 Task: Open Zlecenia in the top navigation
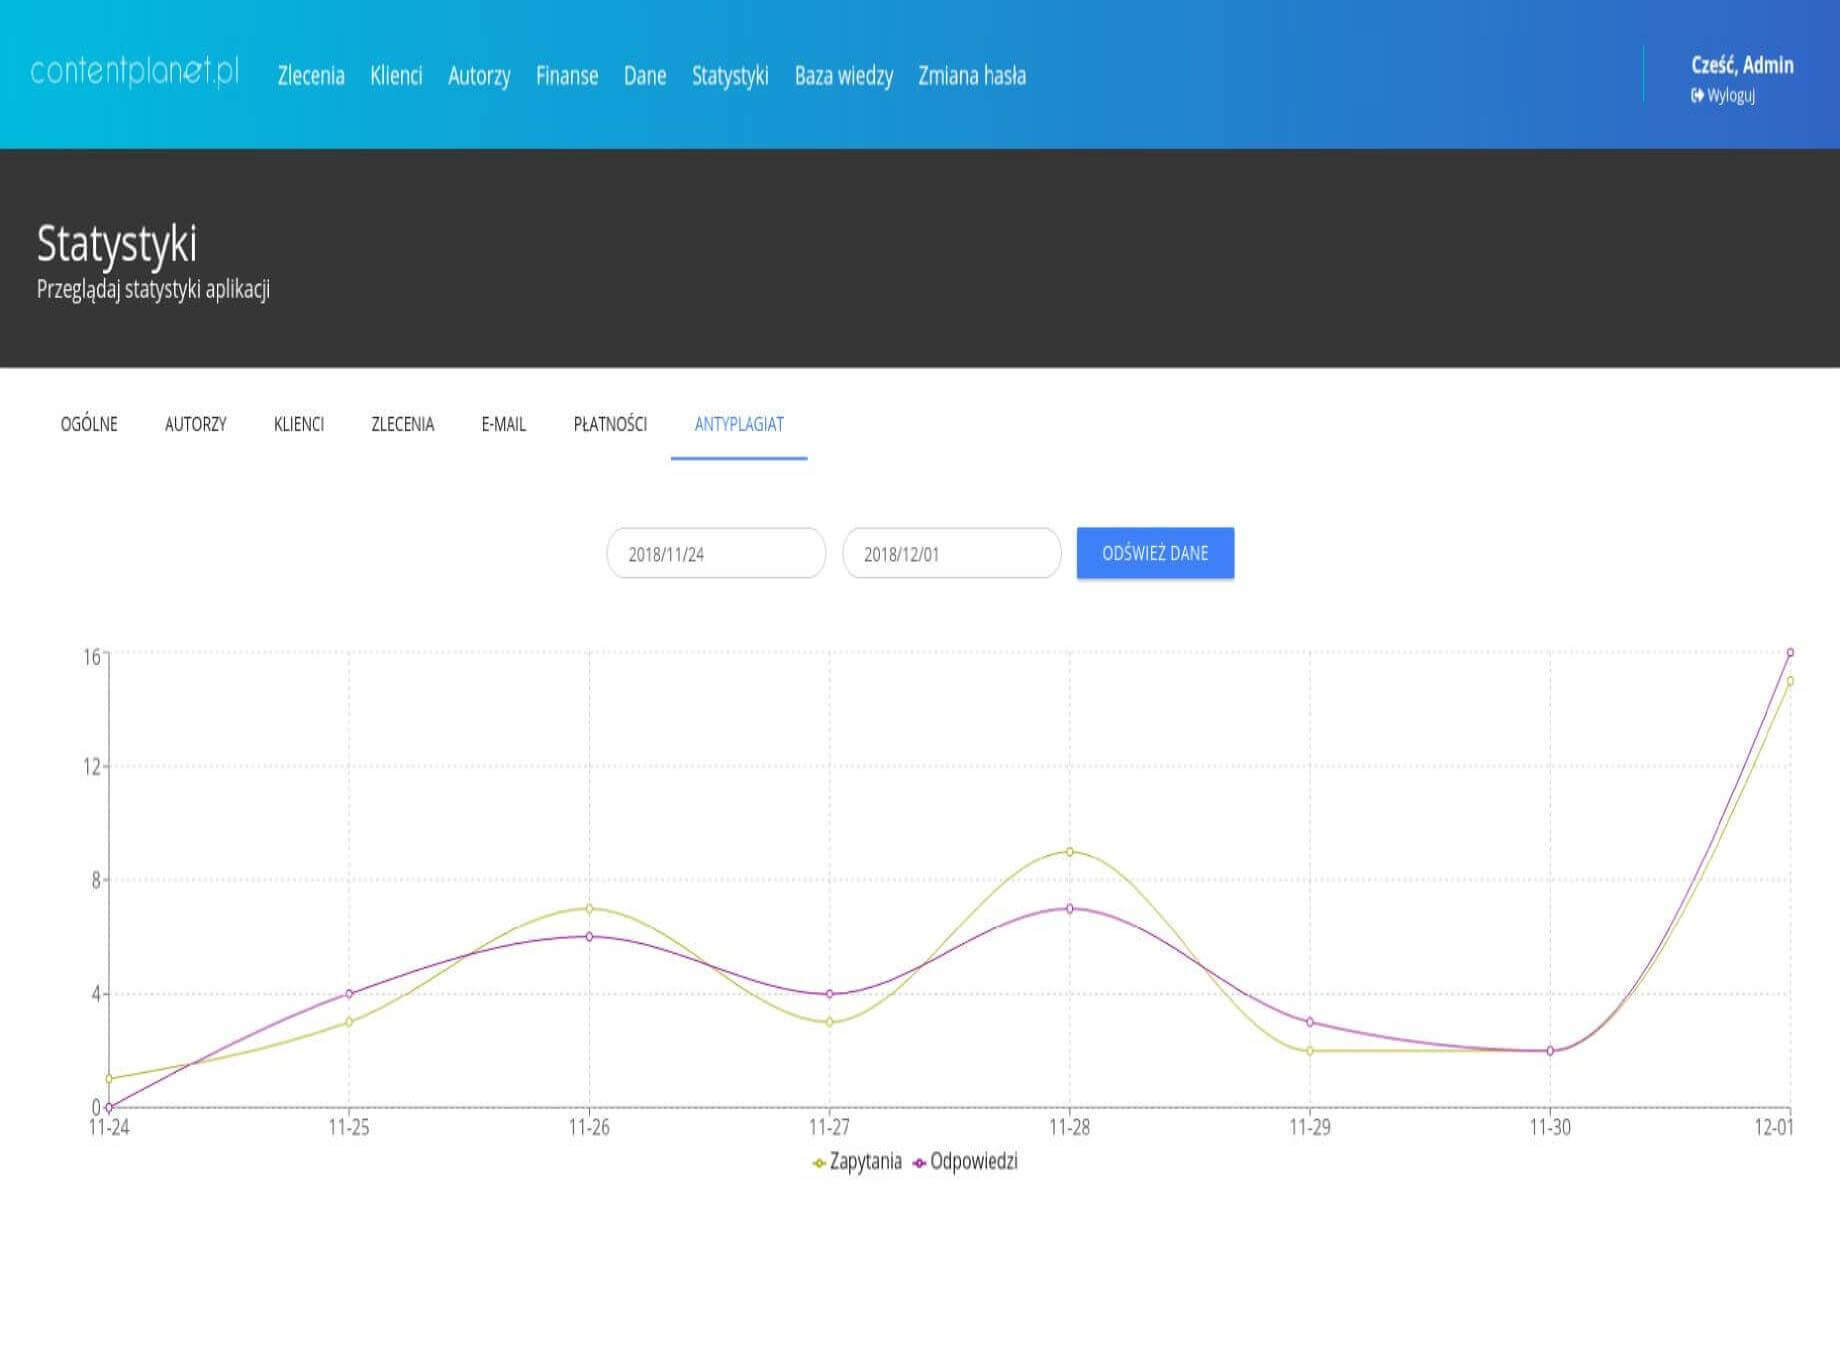(x=311, y=76)
